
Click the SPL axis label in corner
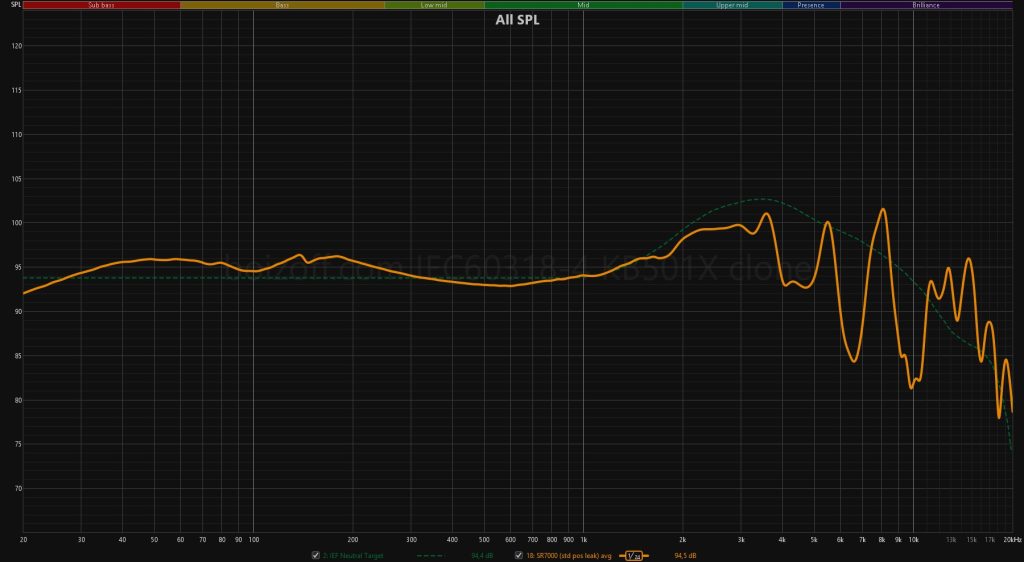coord(10,6)
